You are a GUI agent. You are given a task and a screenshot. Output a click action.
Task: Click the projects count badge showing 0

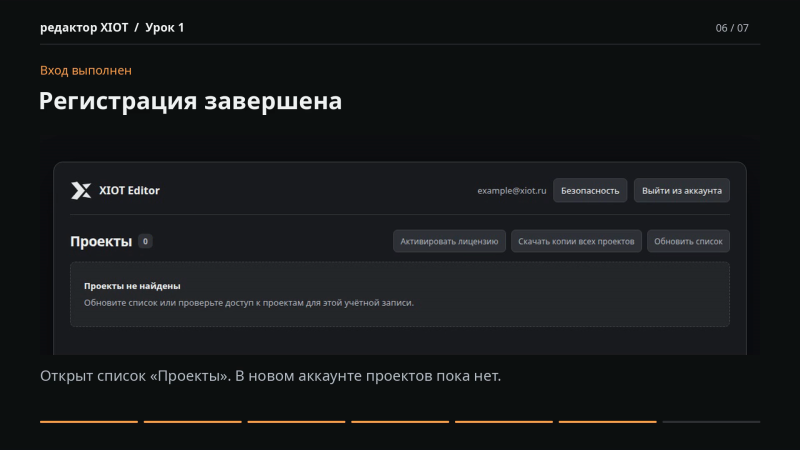pos(145,241)
